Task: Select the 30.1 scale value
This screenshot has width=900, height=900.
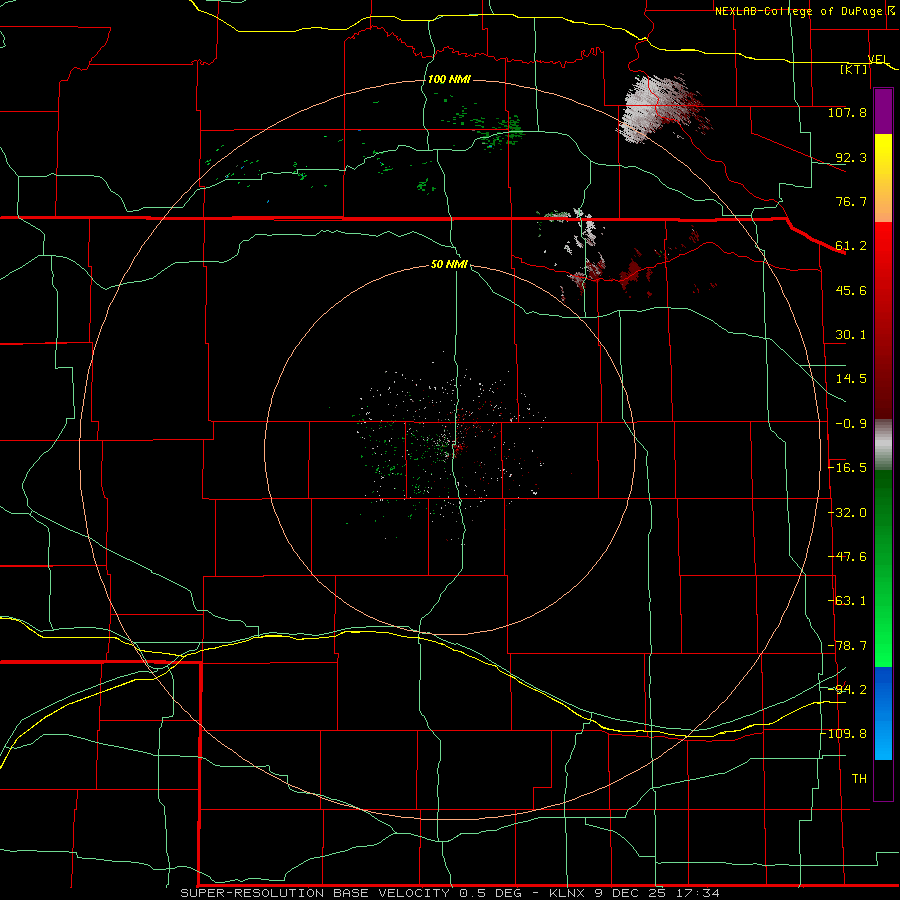Action: (851, 335)
